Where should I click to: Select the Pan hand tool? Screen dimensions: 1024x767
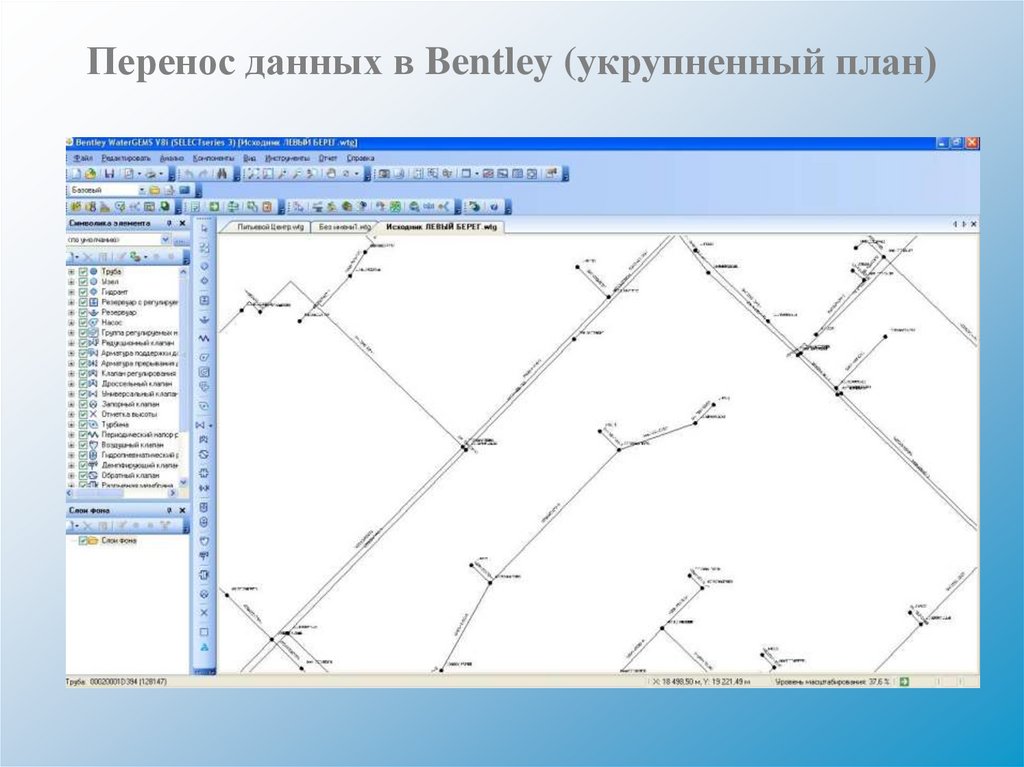pos(331,174)
